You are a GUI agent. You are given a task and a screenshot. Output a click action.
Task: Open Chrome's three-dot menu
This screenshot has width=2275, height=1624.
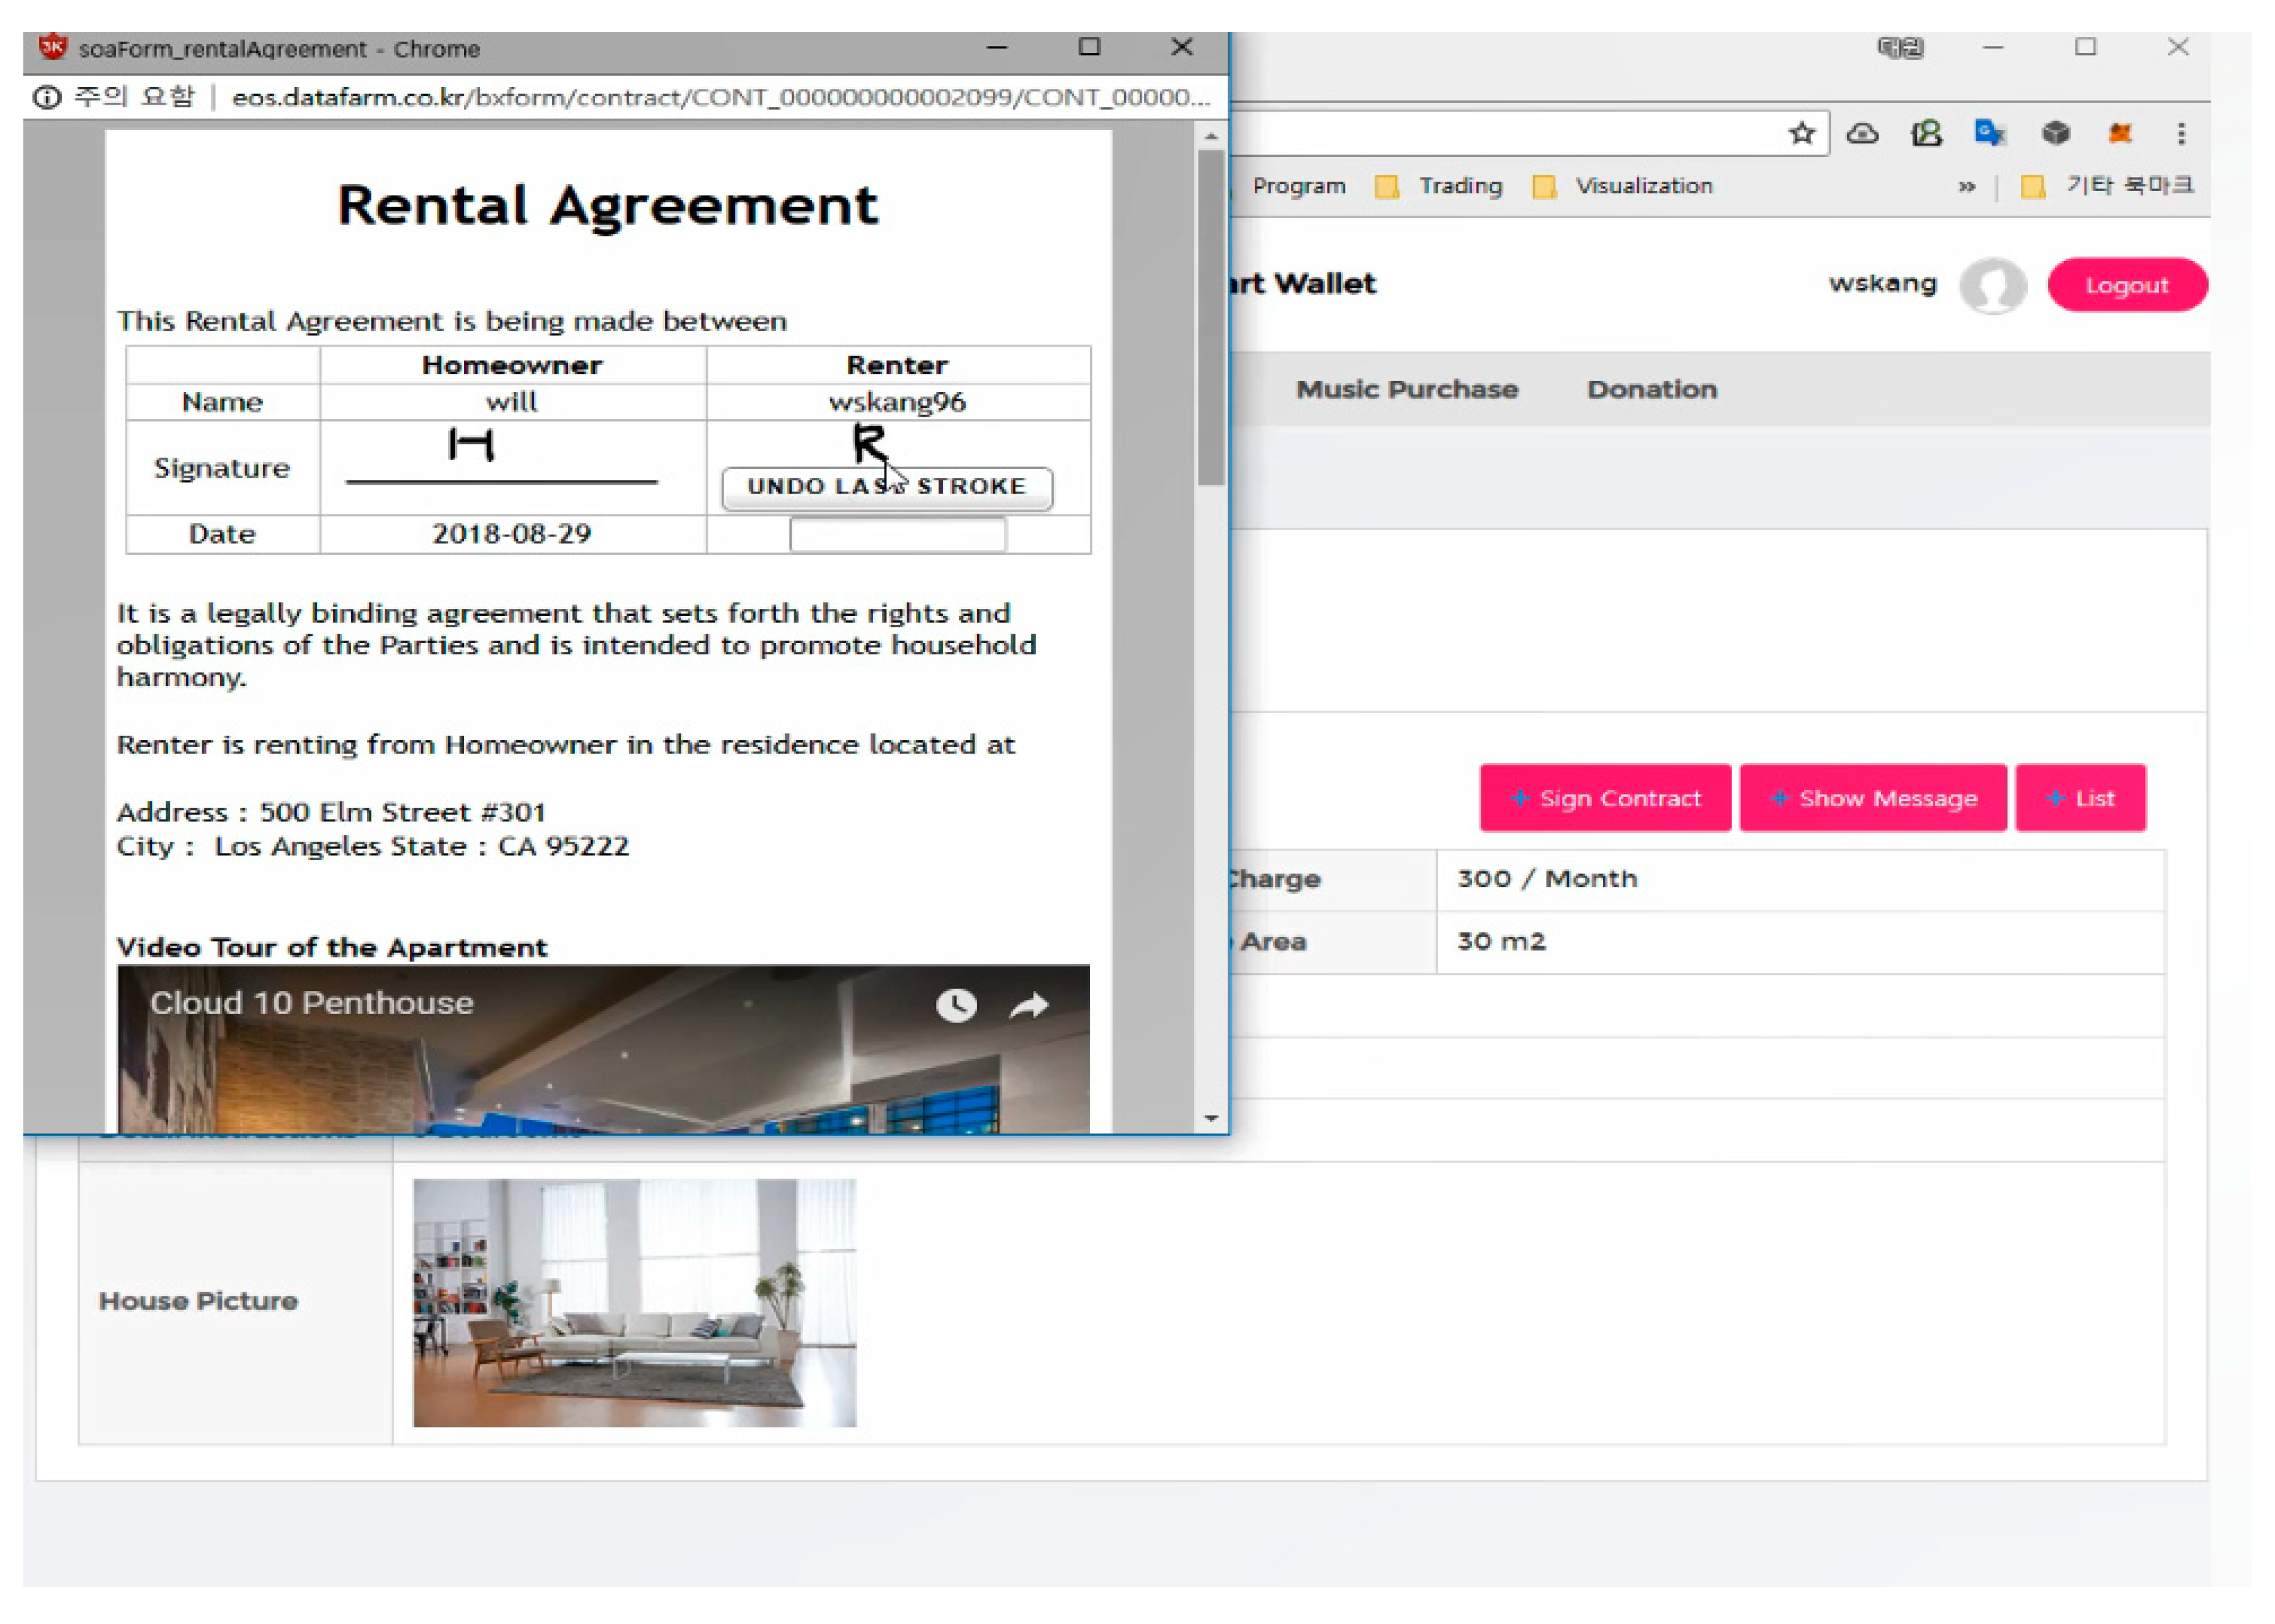(2181, 134)
